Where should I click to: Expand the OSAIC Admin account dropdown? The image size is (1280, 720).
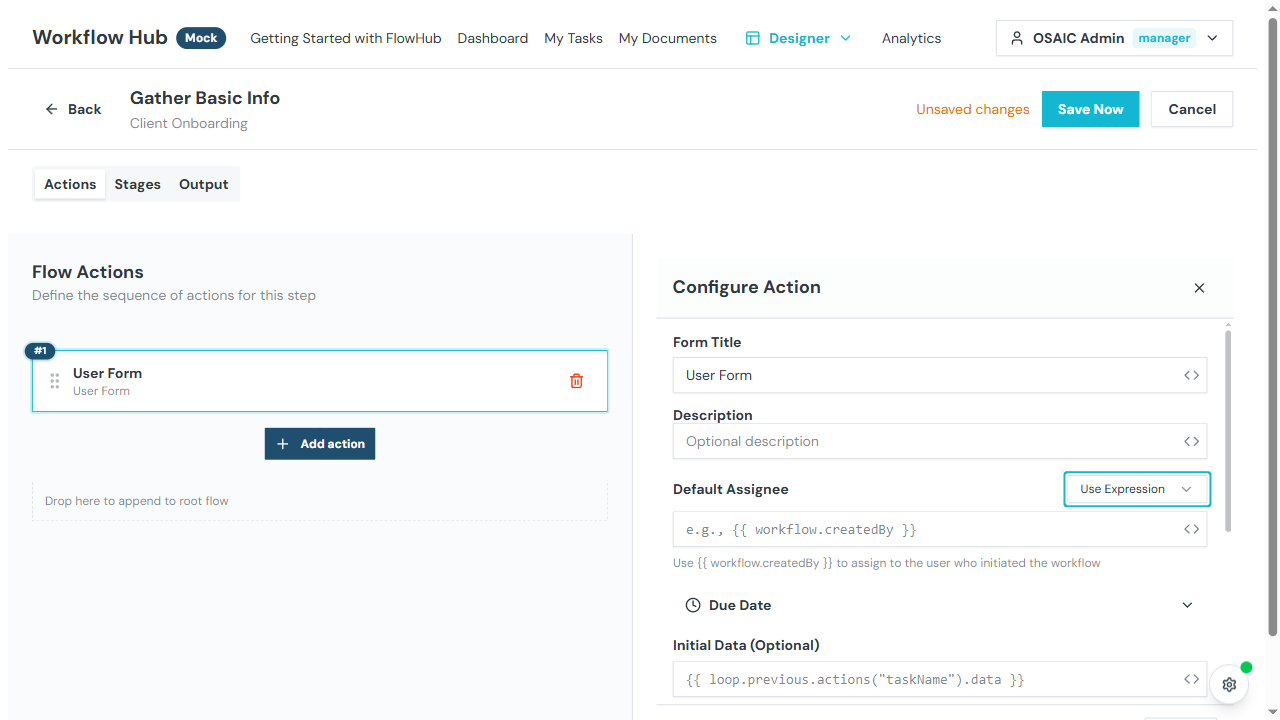point(1212,38)
